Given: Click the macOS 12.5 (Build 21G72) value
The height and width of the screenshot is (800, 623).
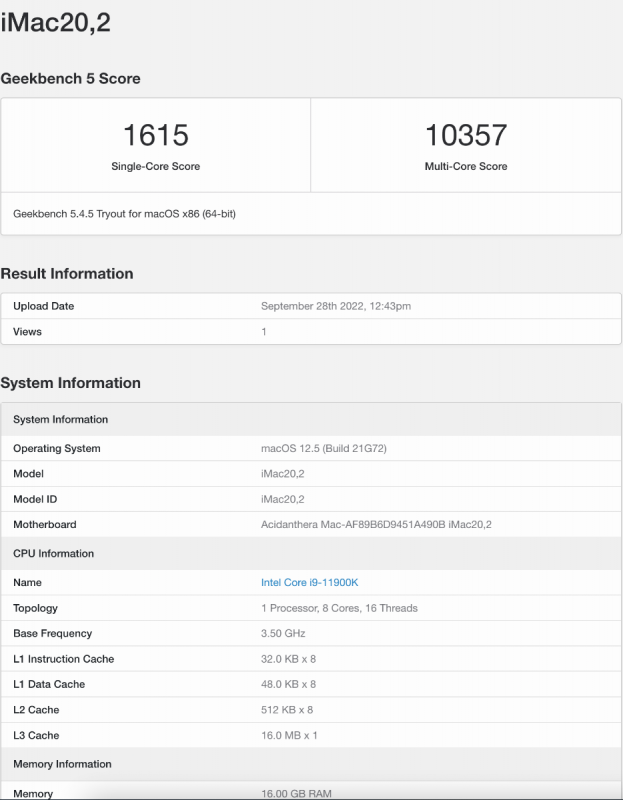Looking at the screenshot, I should (323, 449).
